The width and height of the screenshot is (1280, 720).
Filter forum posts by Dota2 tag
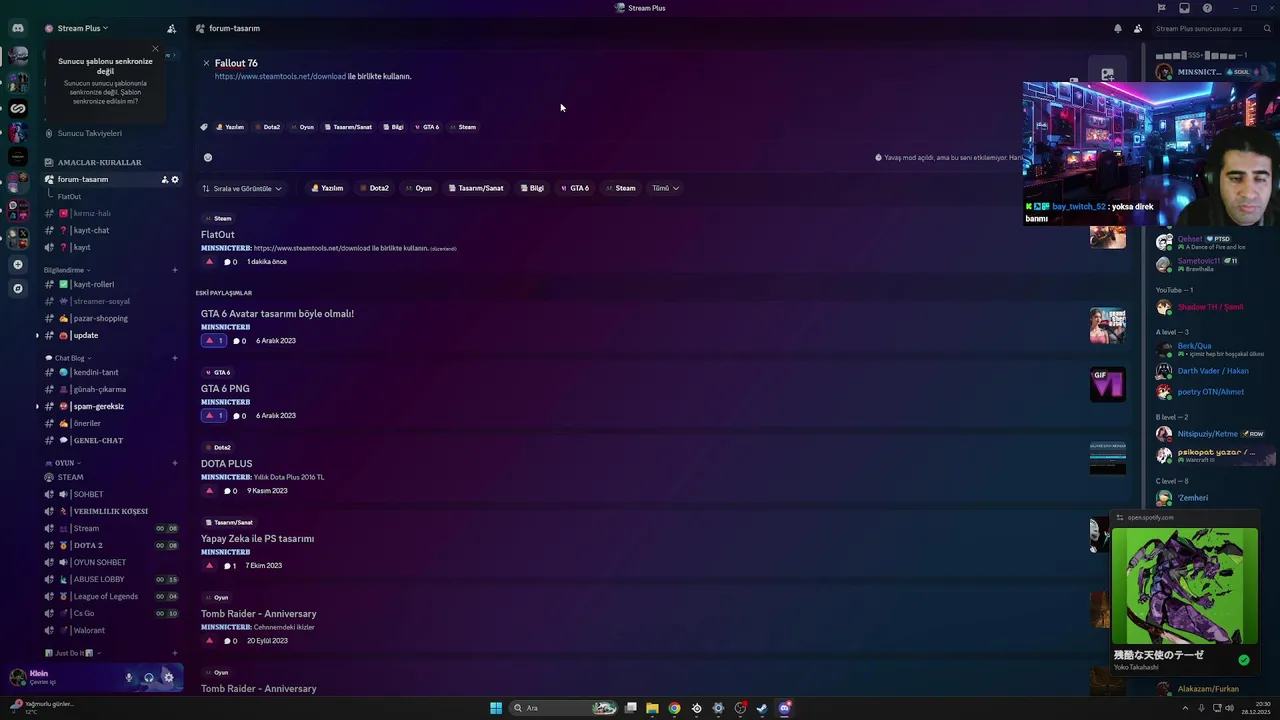pos(375,188)
